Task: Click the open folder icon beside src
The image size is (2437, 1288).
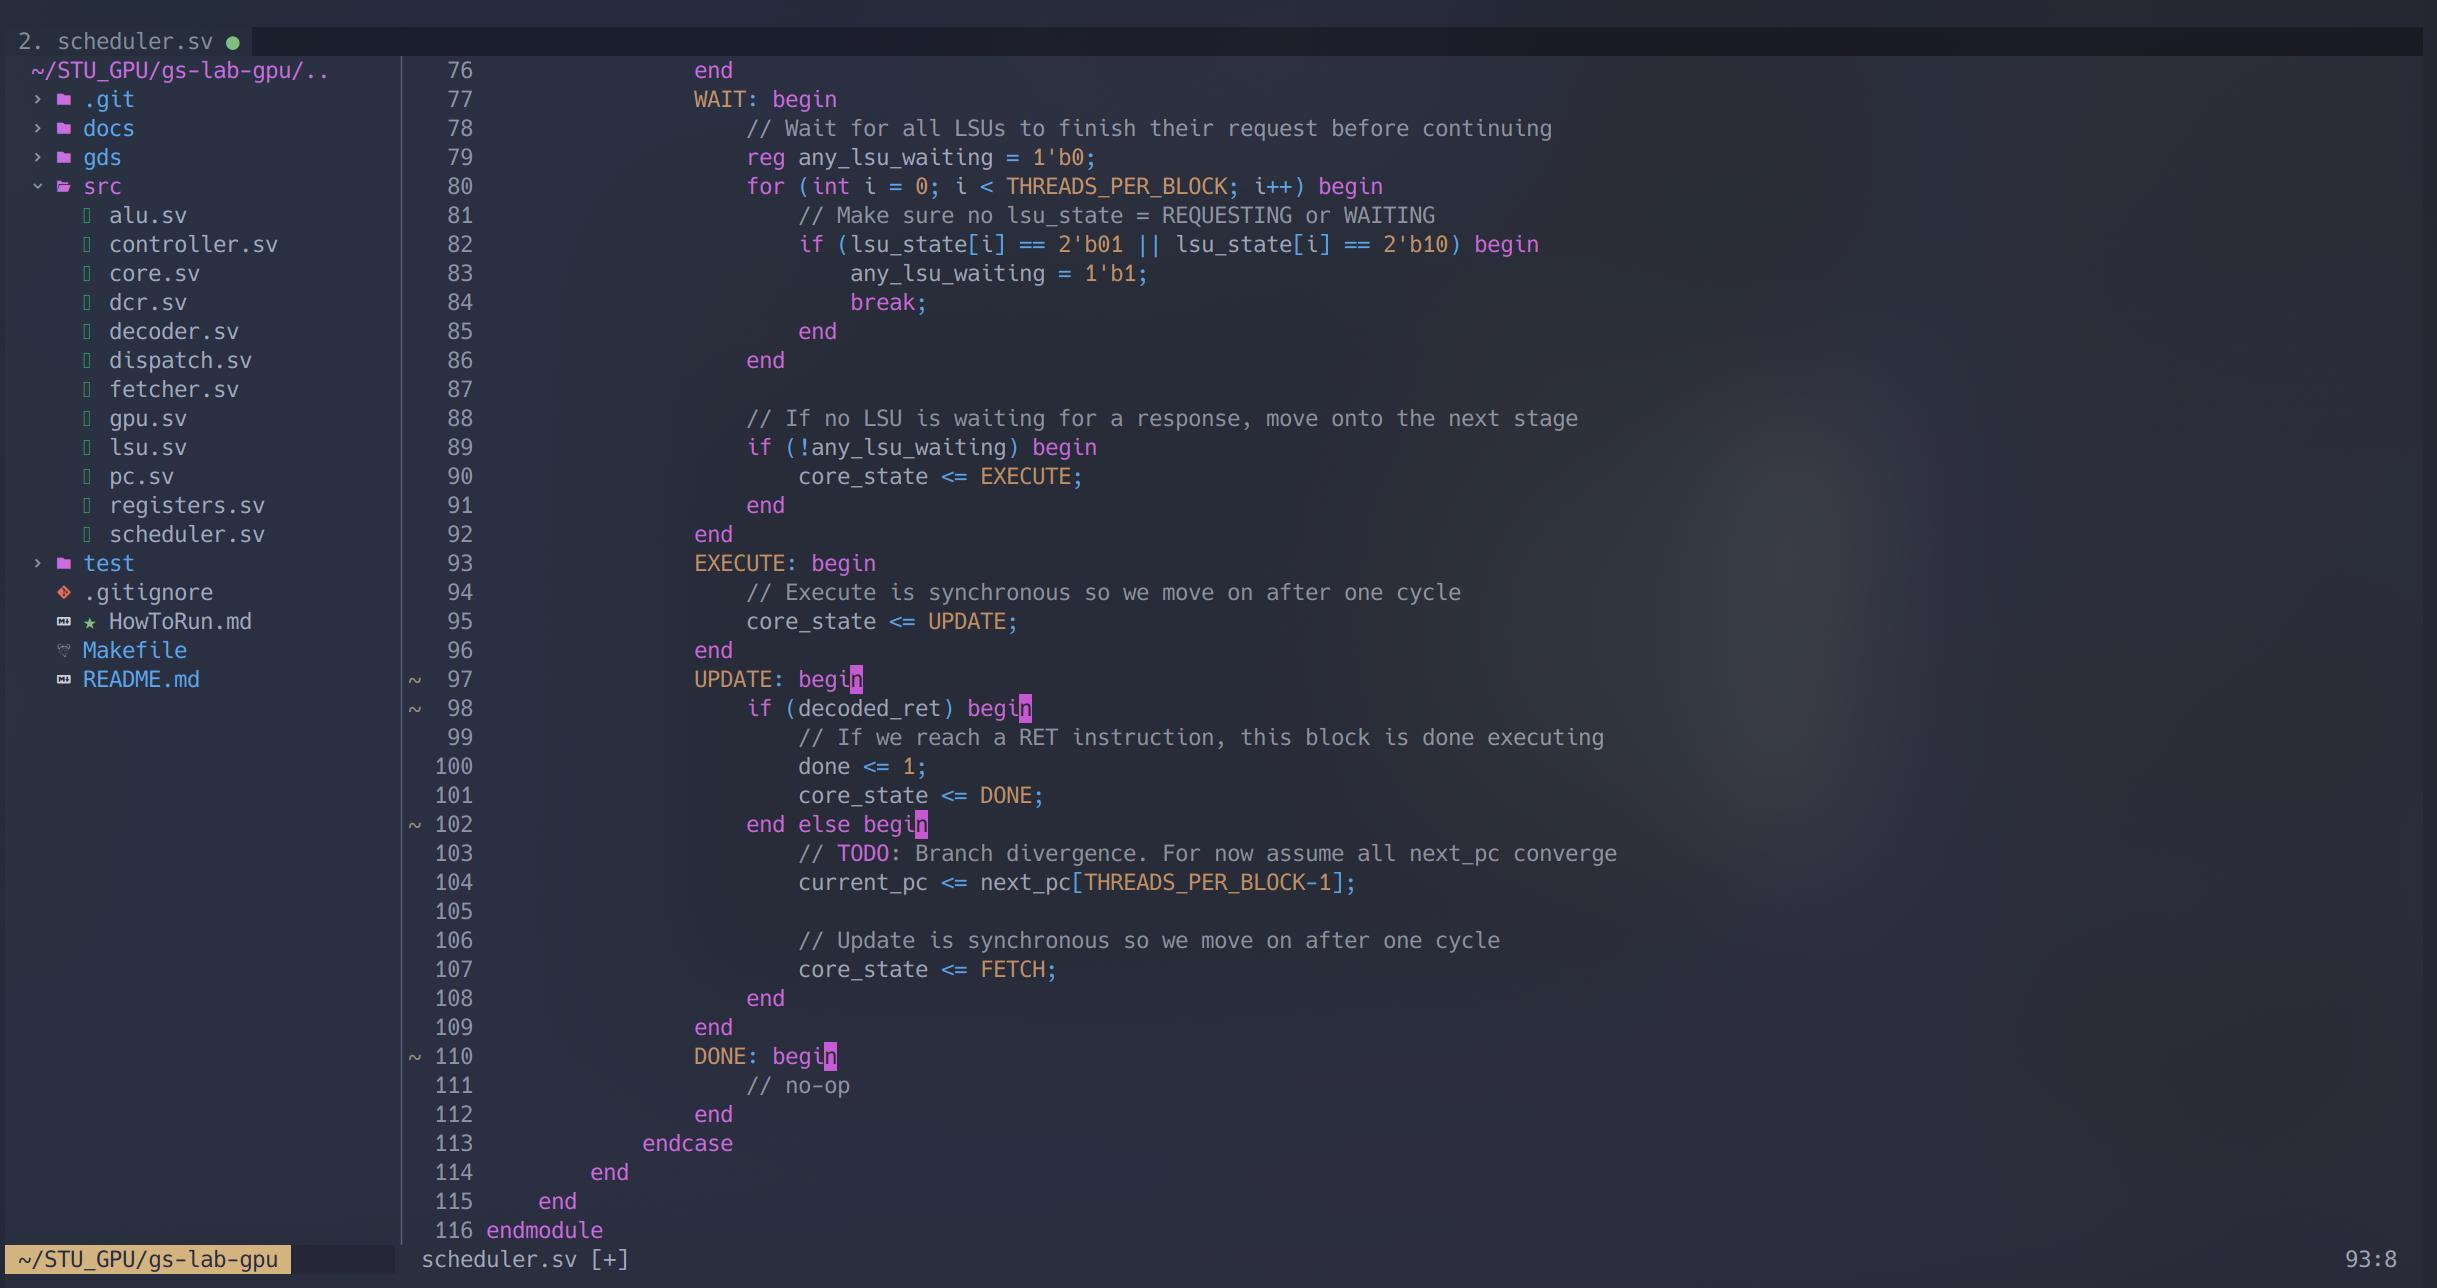Action: coord(64,185)
